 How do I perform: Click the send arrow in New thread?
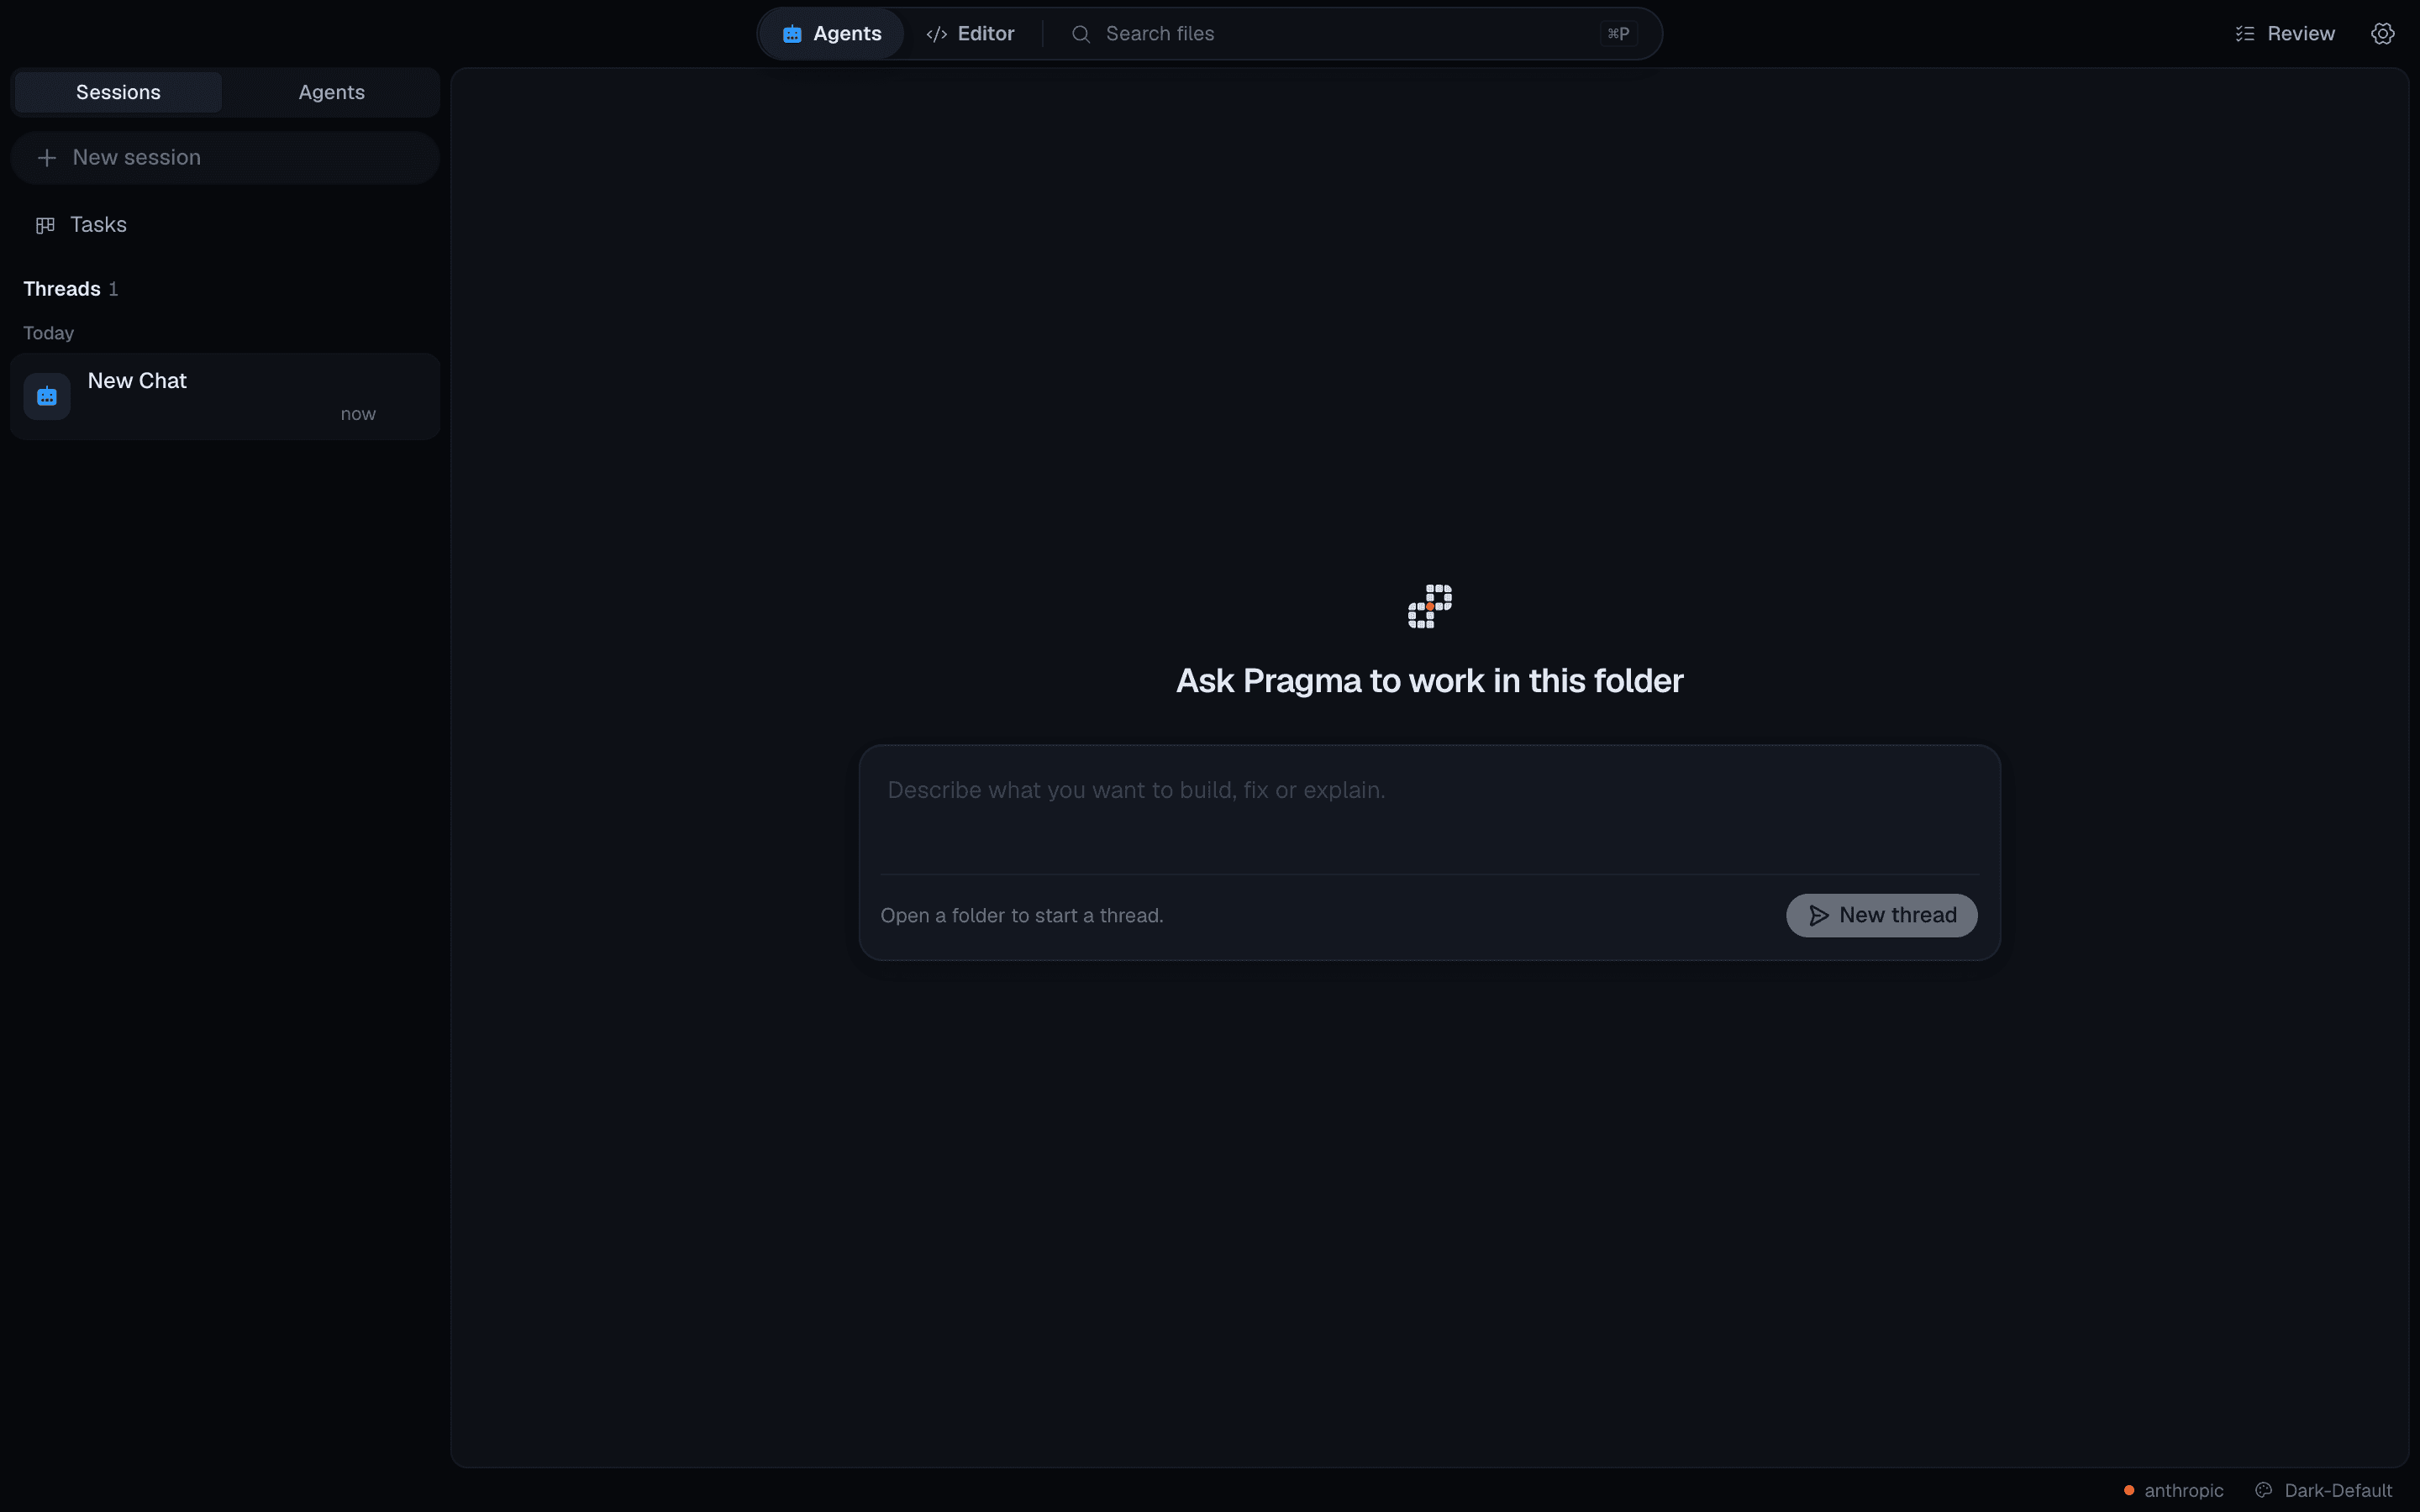coord(1819,916)
